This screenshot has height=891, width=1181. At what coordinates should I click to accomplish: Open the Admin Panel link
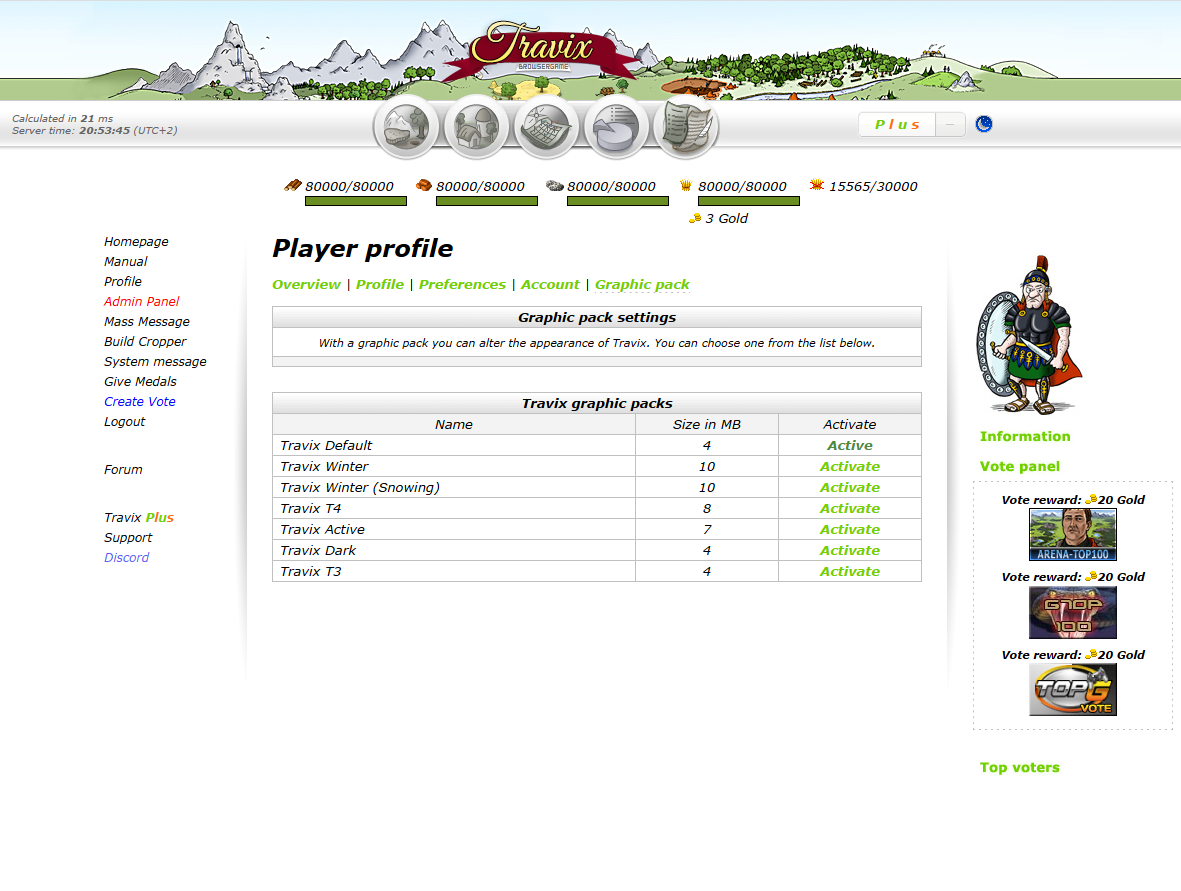[141, 301]
